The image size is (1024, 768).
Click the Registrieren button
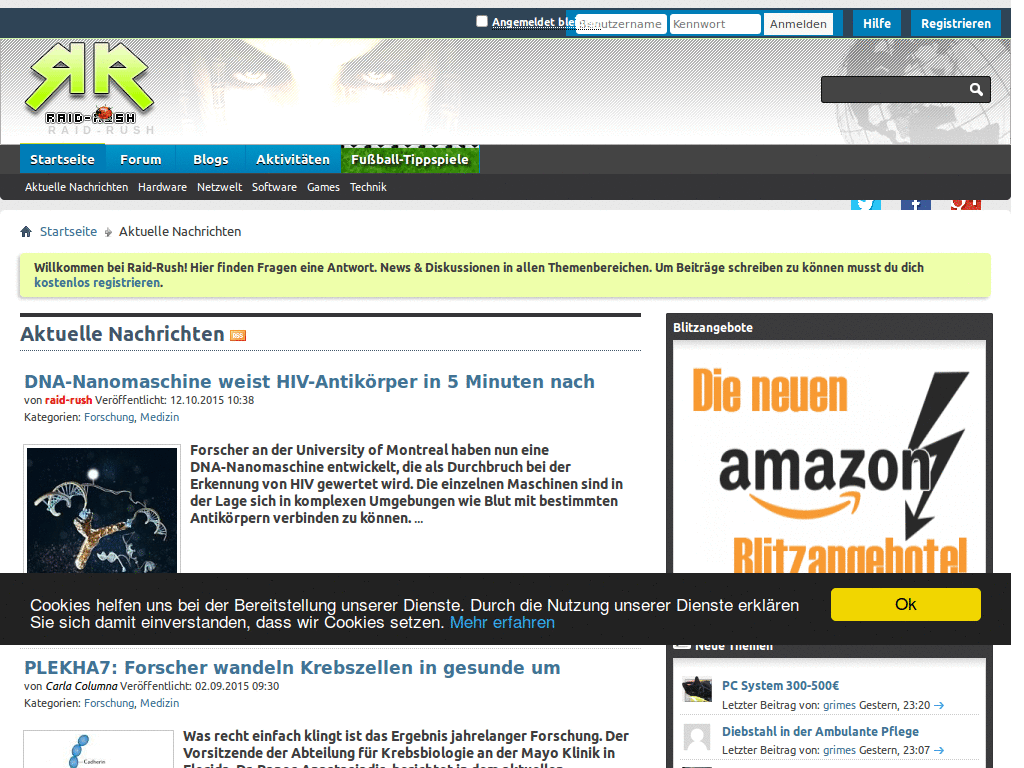pyautogui.click(x=955, y=24)
